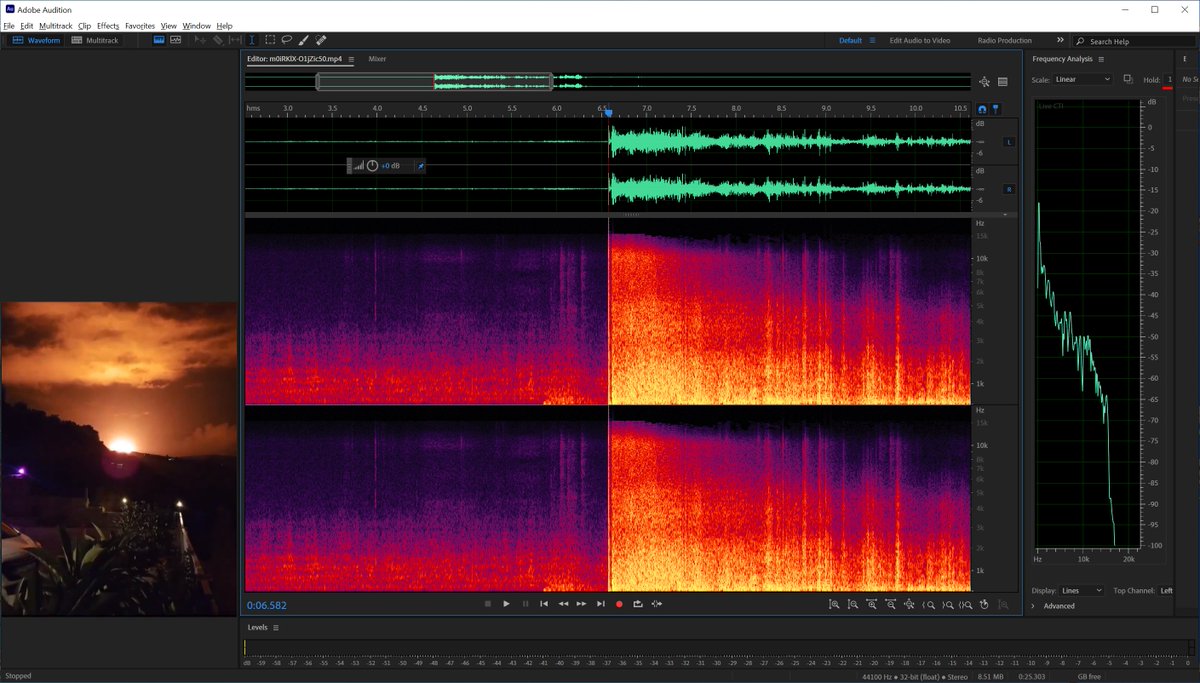Screen dimensions: 1200x683
Task: Switch to the Mixer tab
Action: [377, 59]
